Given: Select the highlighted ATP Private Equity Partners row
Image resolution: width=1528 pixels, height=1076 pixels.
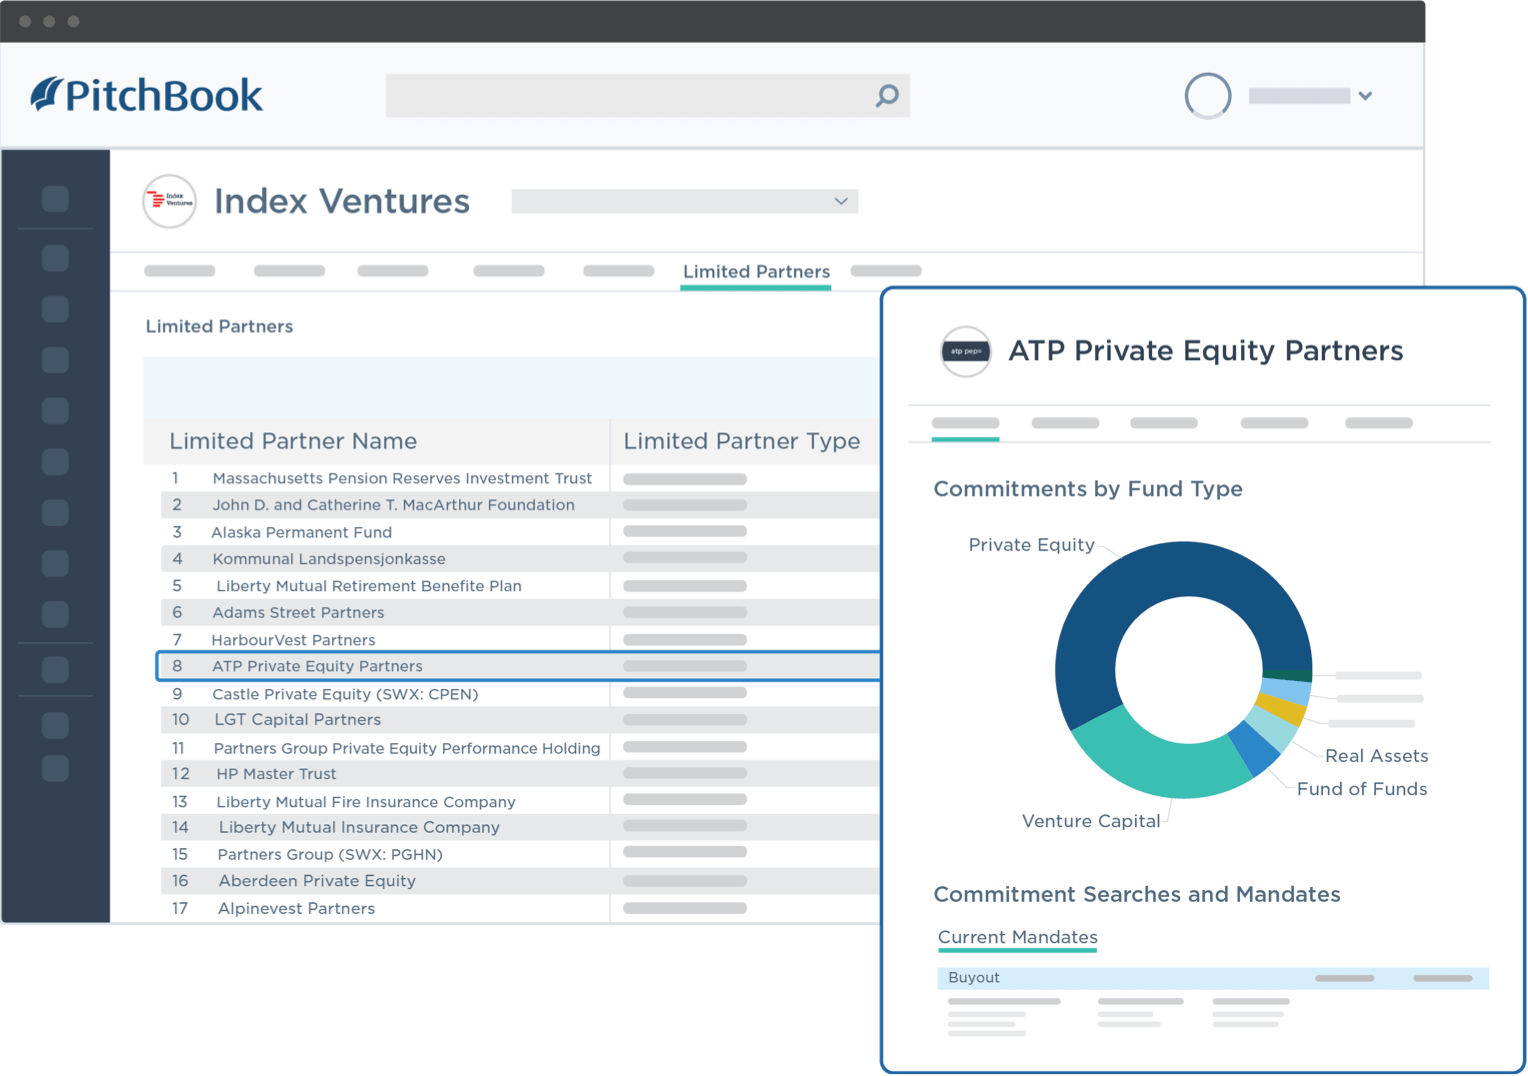Looking at the screenshot, I should coord(519,666).
